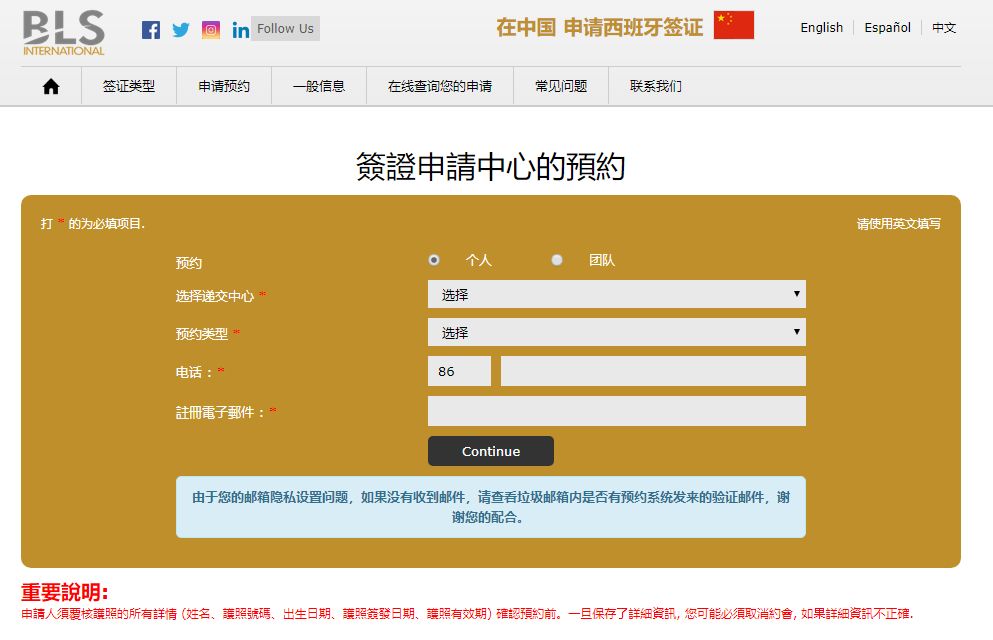
Task: Open the Twitter social icon
Action: point(181,30)
